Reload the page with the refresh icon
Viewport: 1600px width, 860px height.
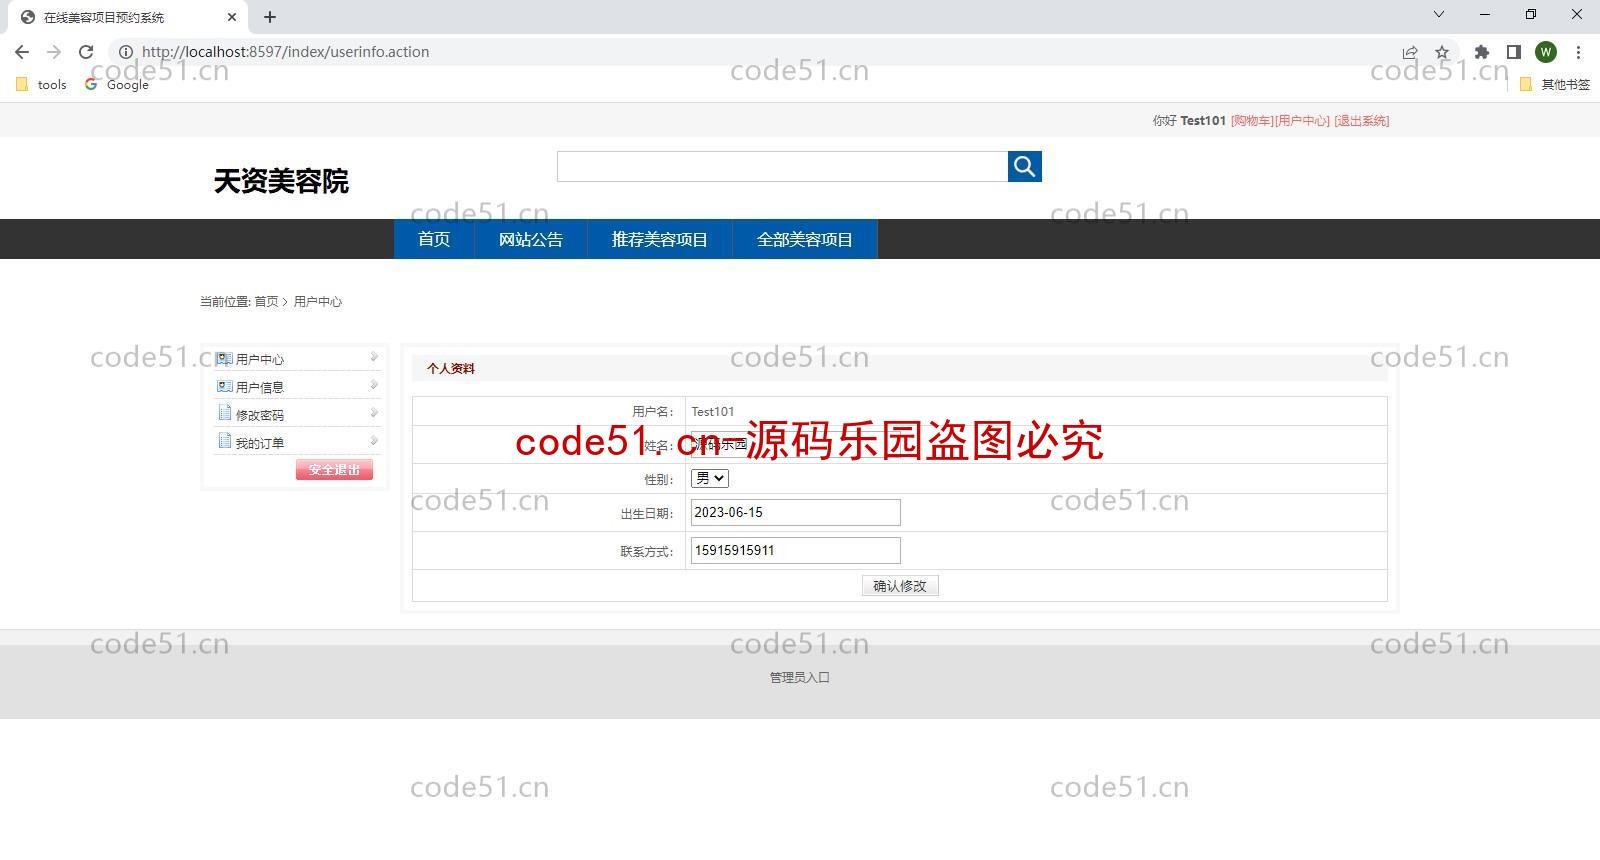(86, 52)
